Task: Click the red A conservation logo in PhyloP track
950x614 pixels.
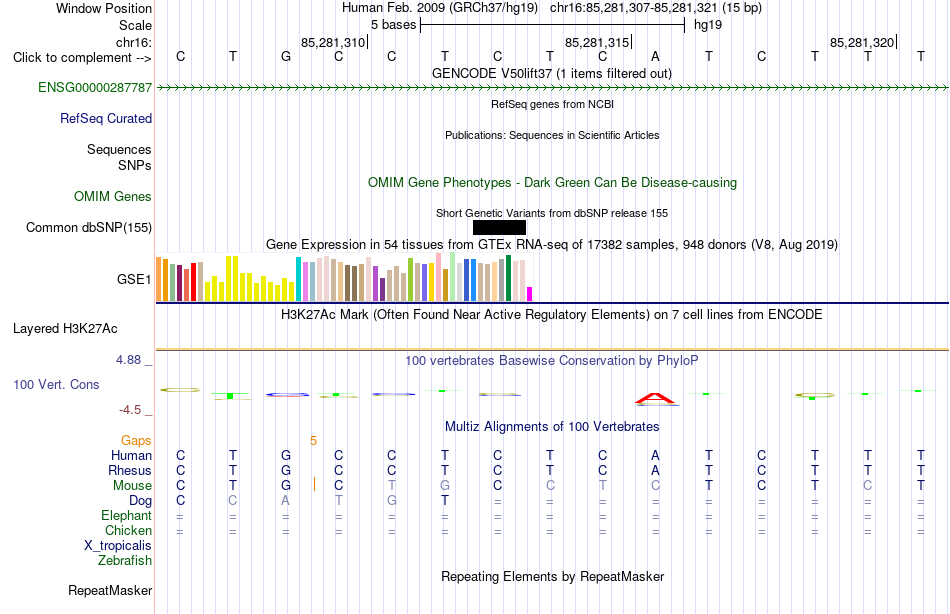Action: (x=656, y=398)
